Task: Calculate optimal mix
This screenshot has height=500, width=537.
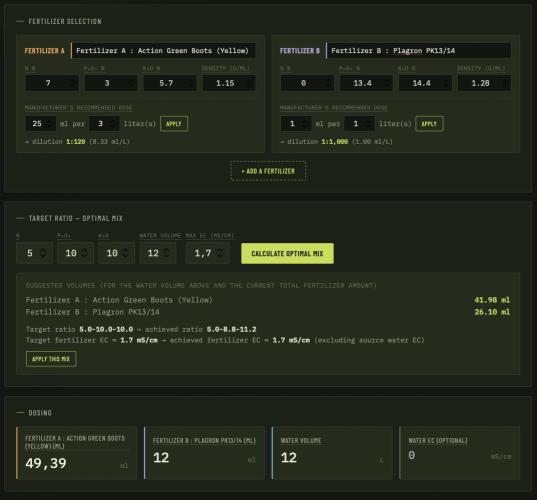Action: click(287, 253)
